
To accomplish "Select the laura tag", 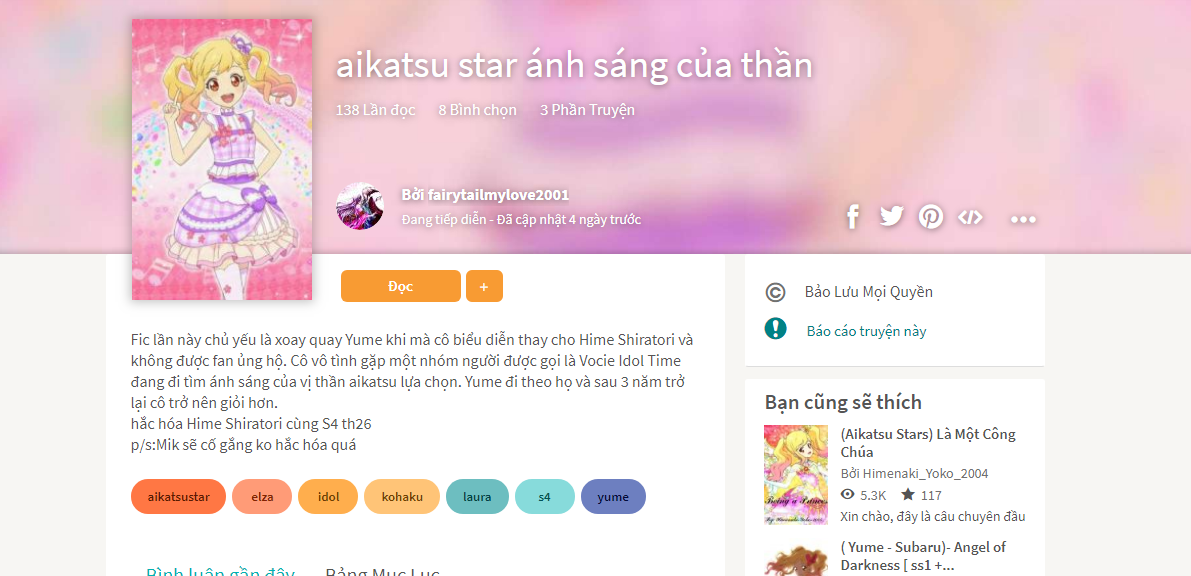I will pos(477,497).
